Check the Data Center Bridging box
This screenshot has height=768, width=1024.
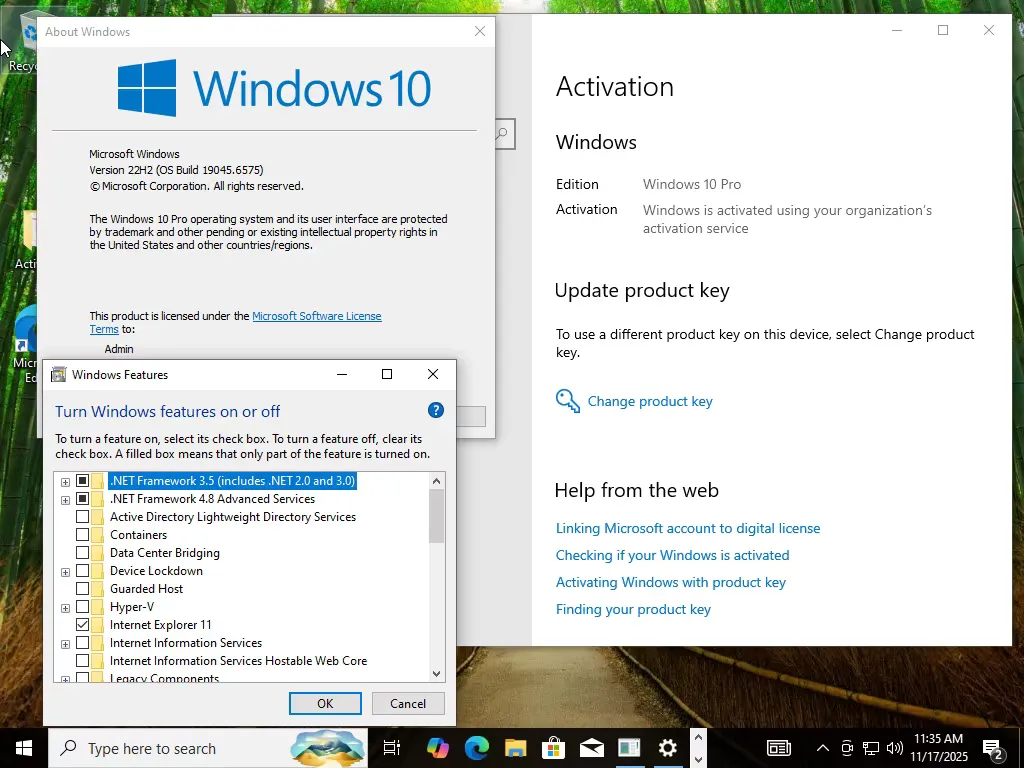82,552
